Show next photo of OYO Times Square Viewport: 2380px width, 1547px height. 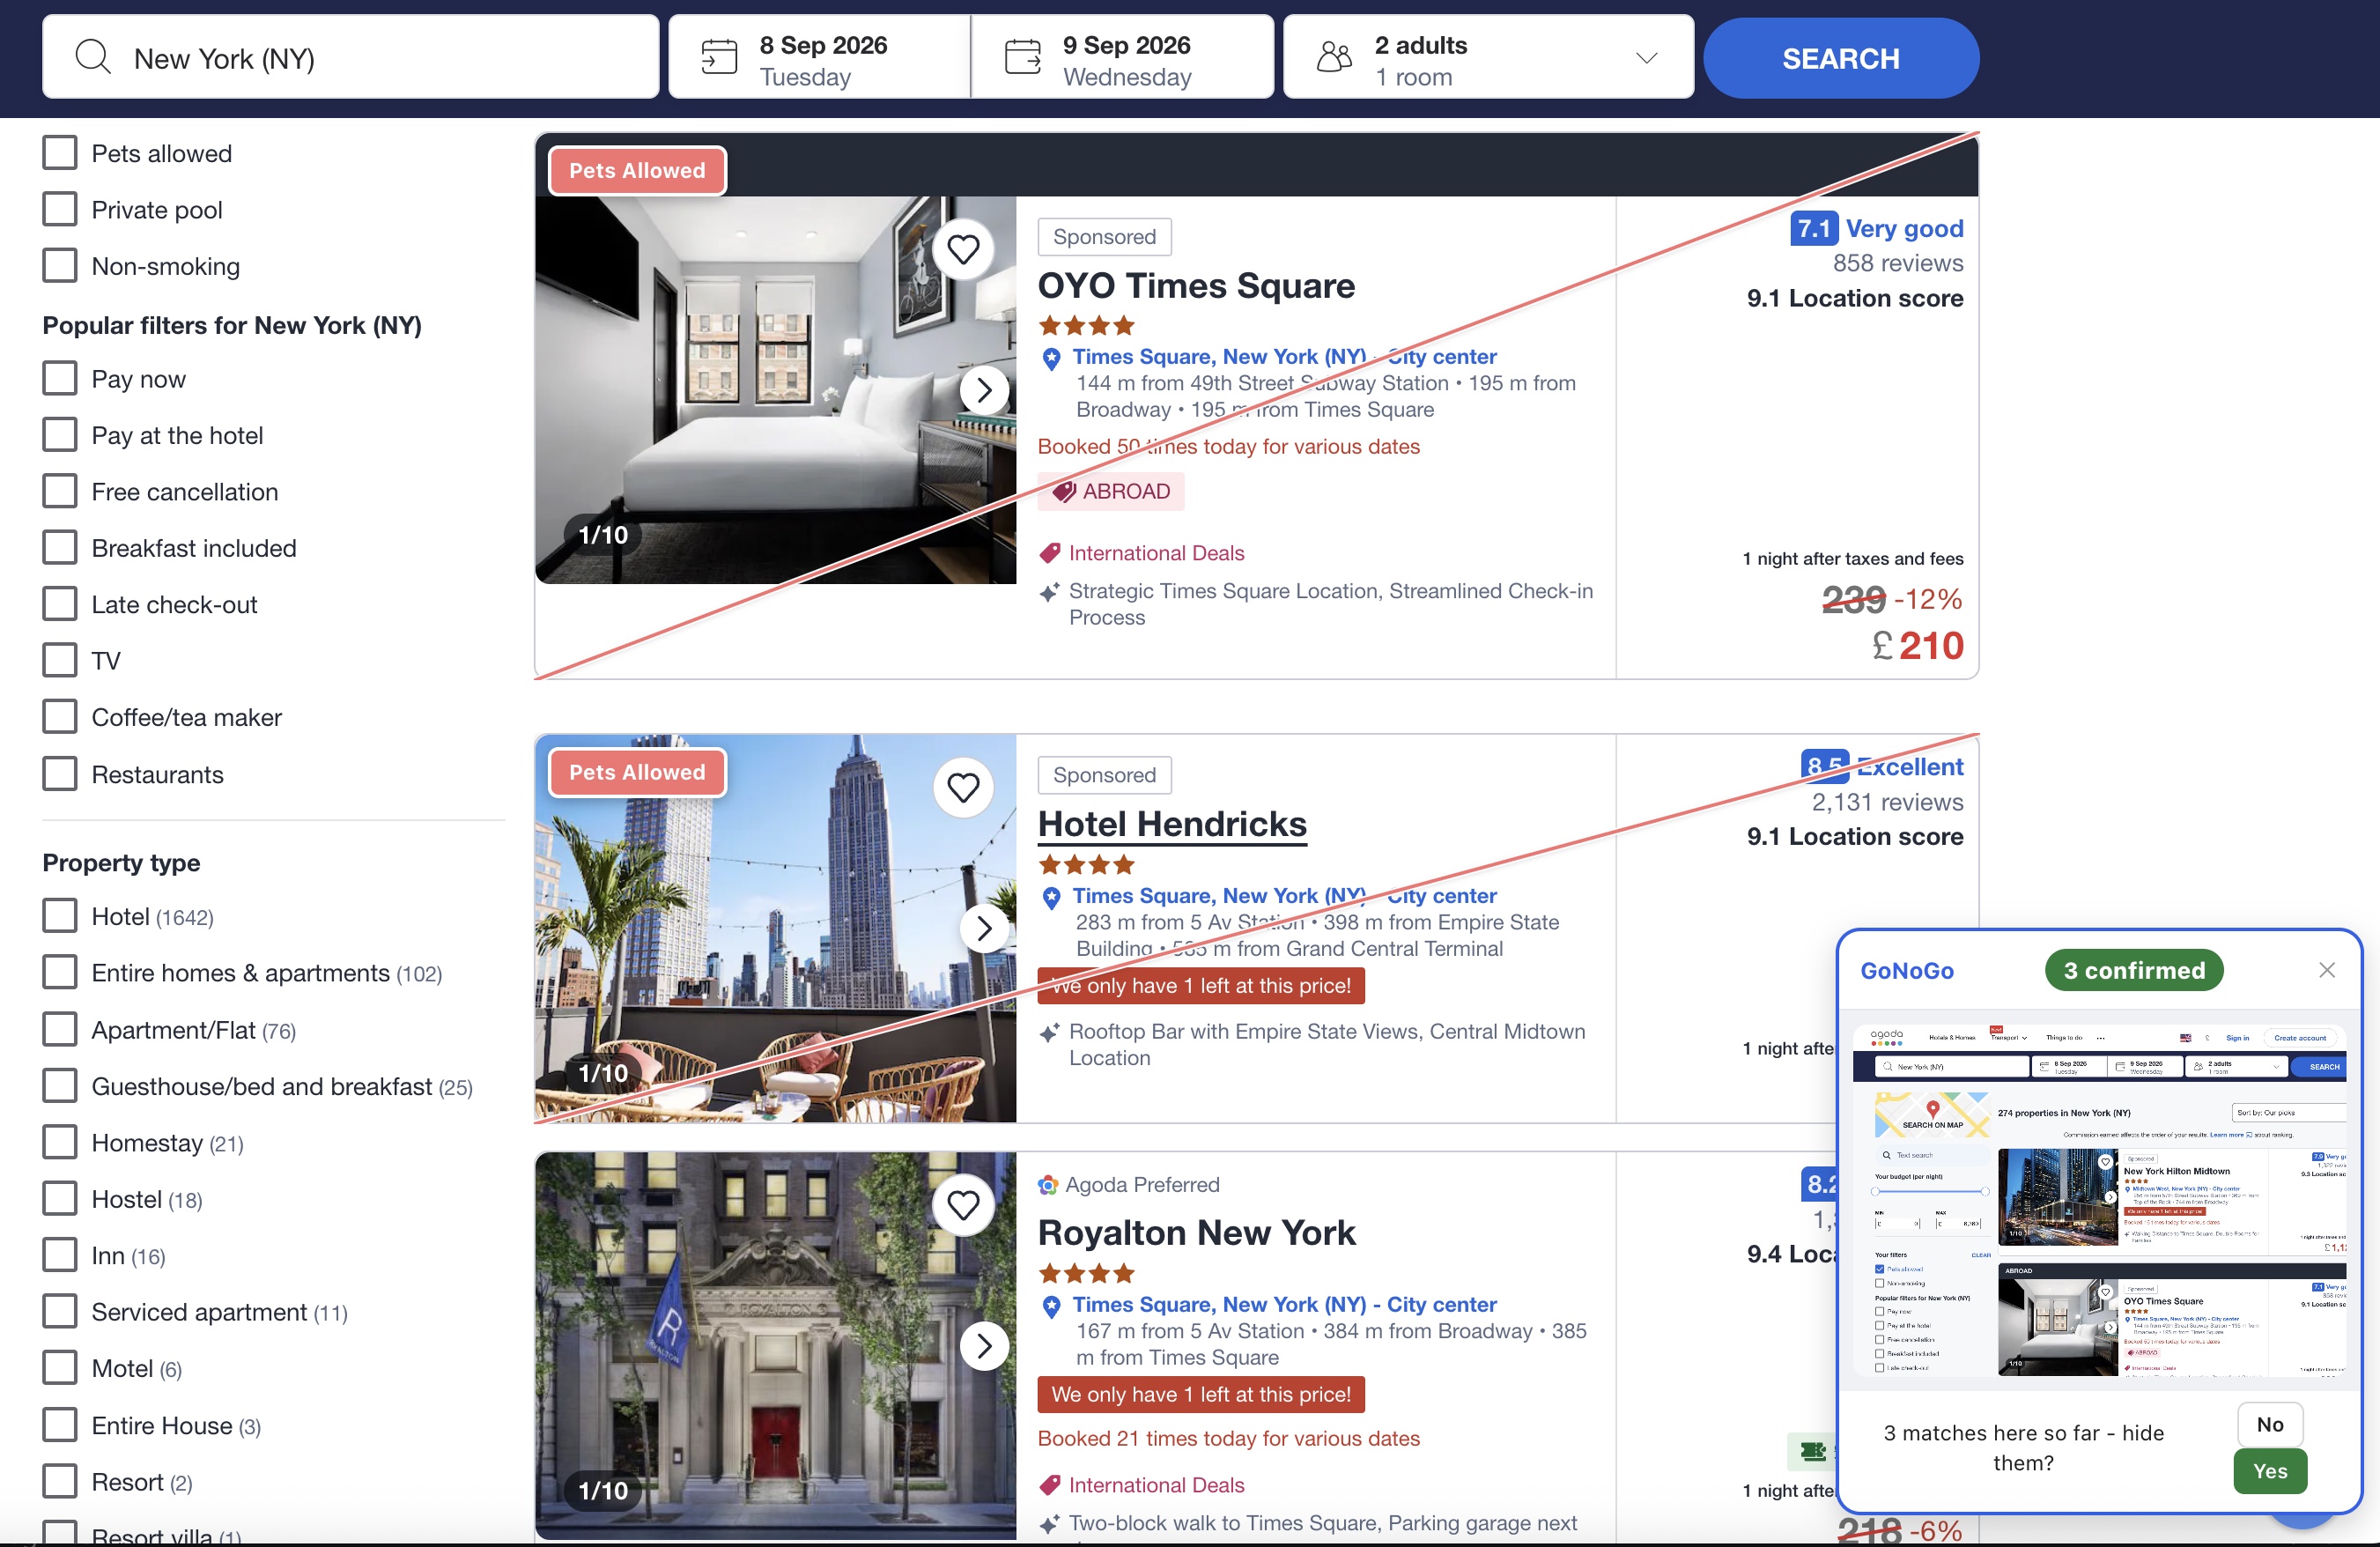coord(984,390)
